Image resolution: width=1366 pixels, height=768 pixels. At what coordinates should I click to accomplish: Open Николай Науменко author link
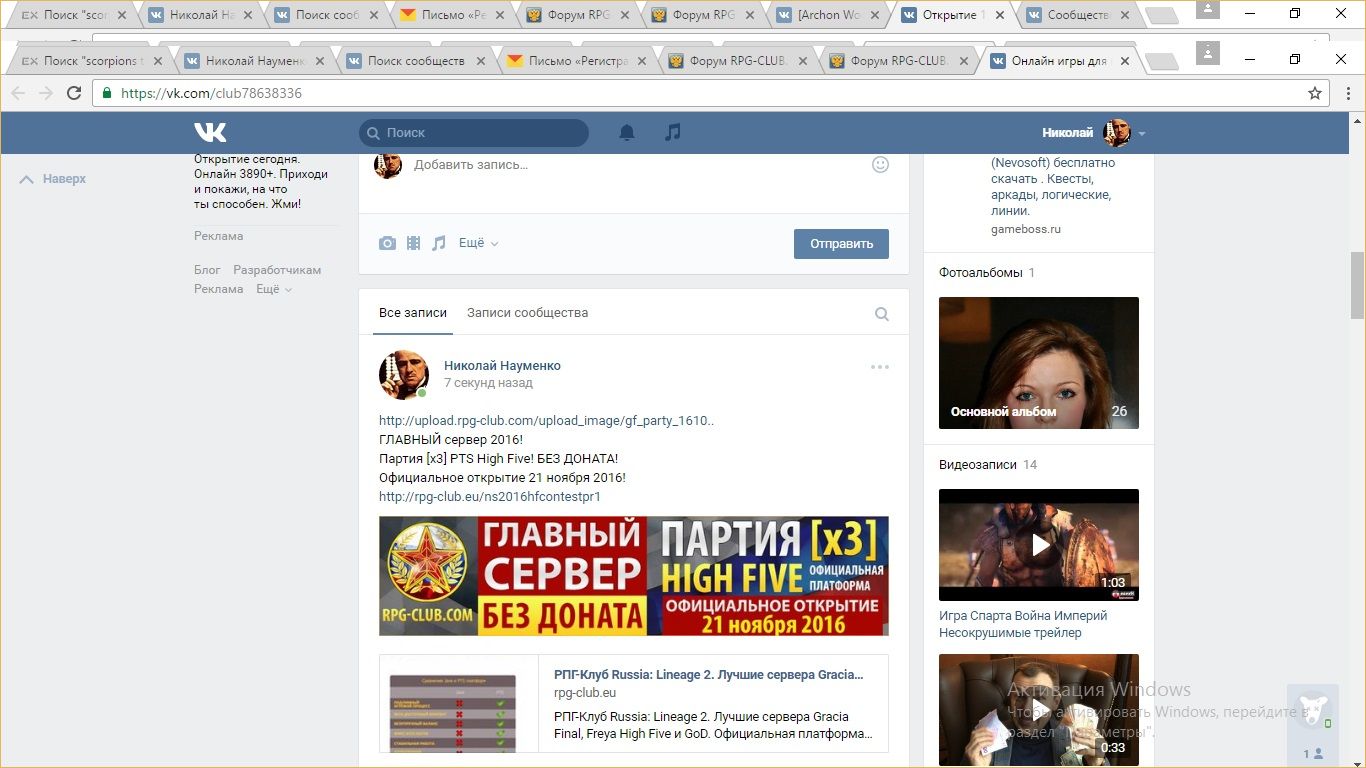[x=502, y=366]
